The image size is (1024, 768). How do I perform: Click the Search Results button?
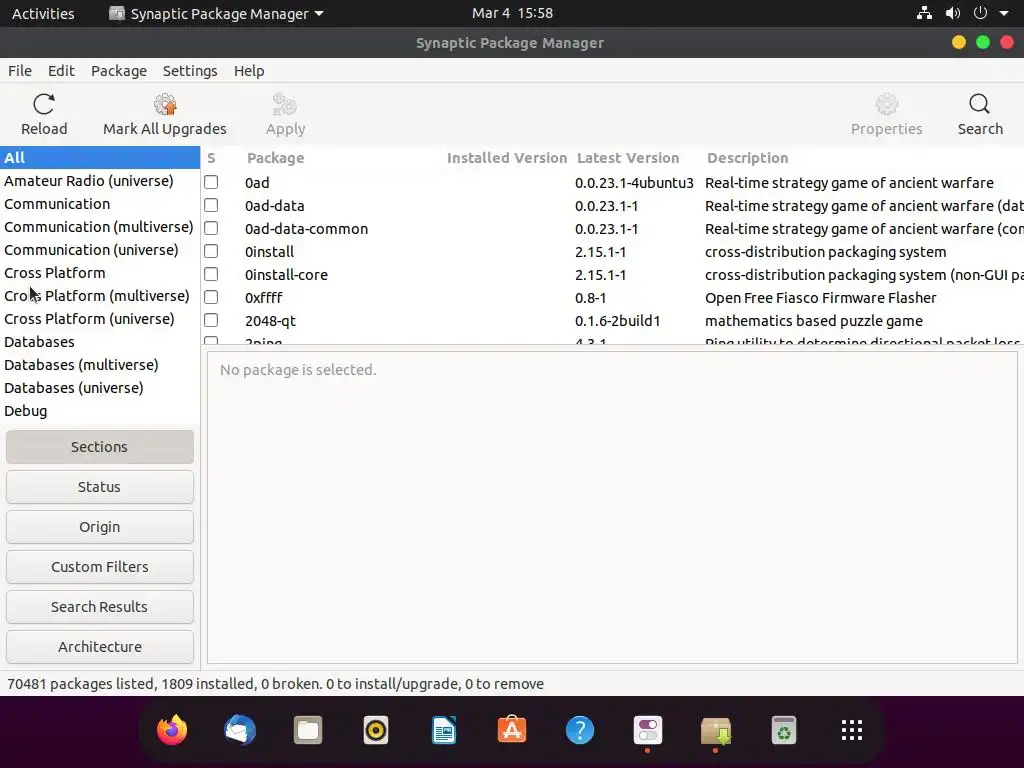point(99,607)
